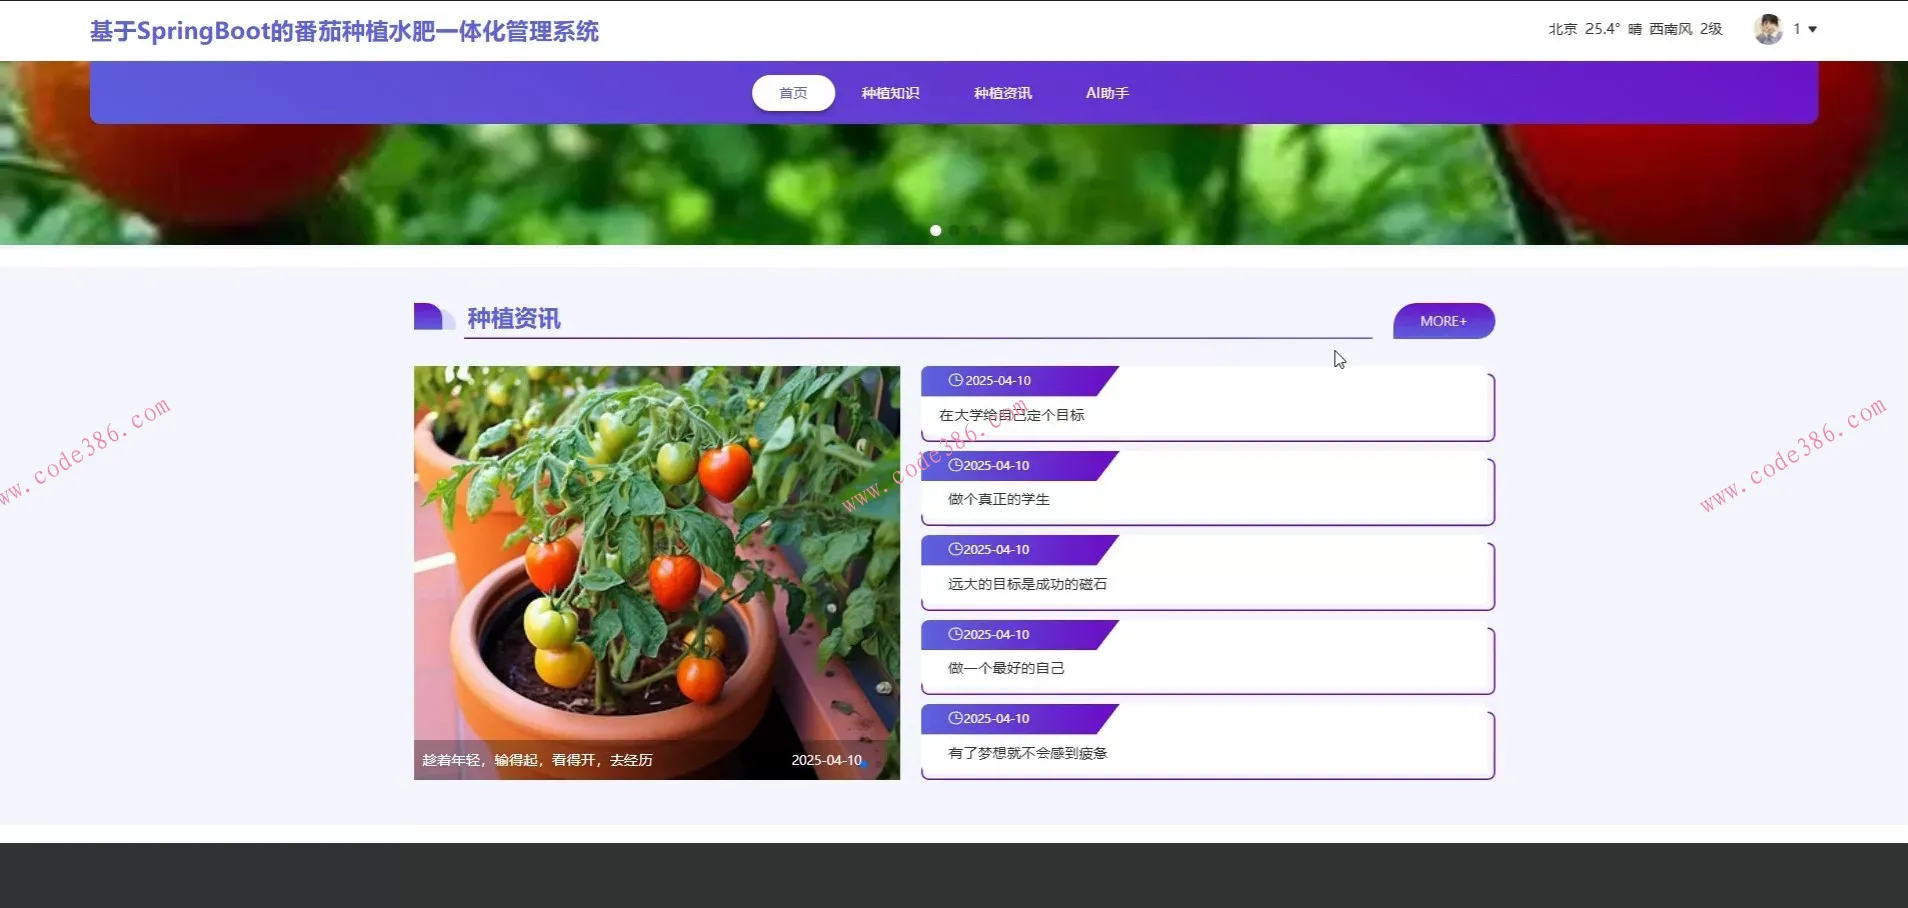Click the featured tomato plant image
The width and height of the screenshot is (1908, 908).
[x=656, y=570]
